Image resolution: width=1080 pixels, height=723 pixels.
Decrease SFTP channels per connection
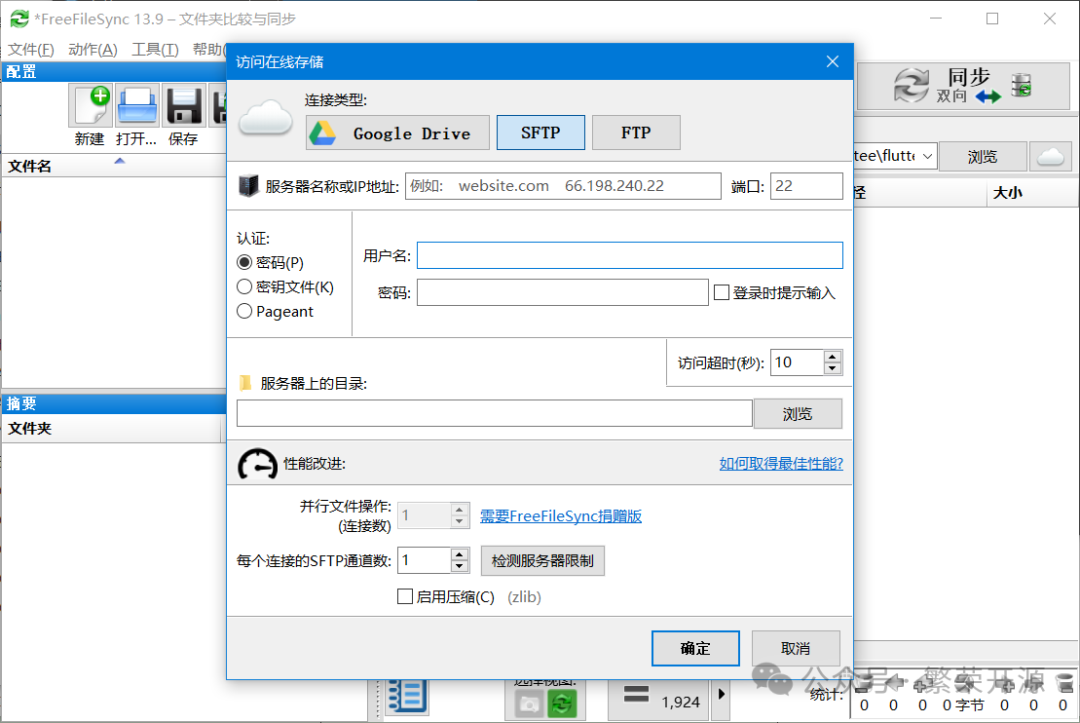click(459, 566)
